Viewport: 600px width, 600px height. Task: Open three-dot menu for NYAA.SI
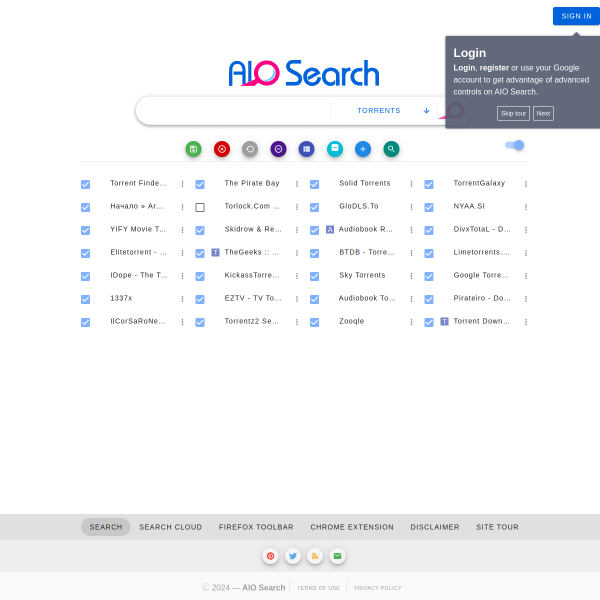[x=526, y=207]
